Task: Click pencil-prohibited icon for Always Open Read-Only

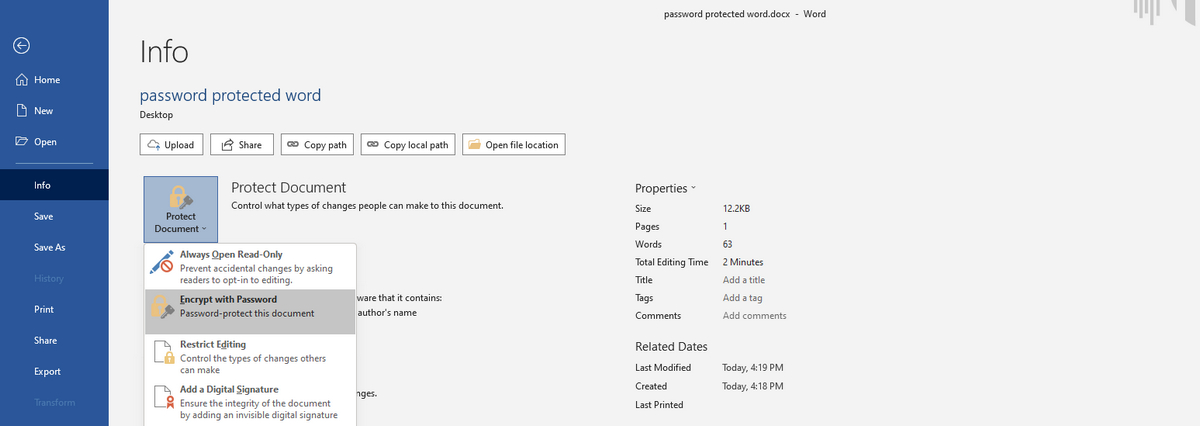Action: (163, 262)
